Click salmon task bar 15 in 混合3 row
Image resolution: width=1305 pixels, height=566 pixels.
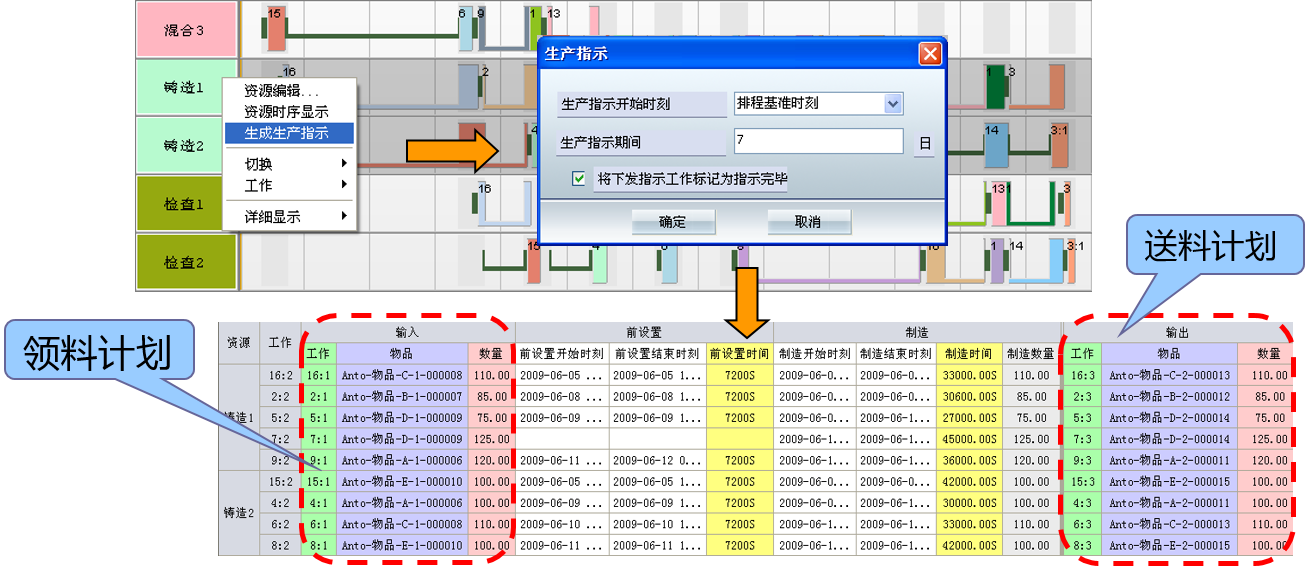click(x=275, y=31)
